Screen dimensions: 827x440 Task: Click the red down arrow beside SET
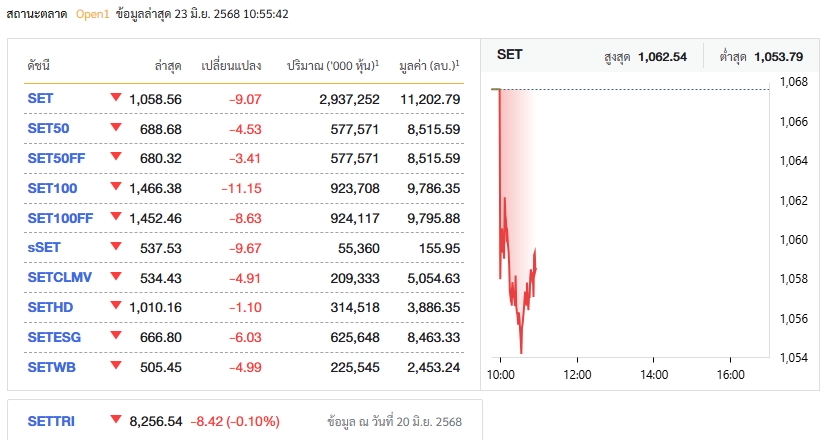point(116,97)
